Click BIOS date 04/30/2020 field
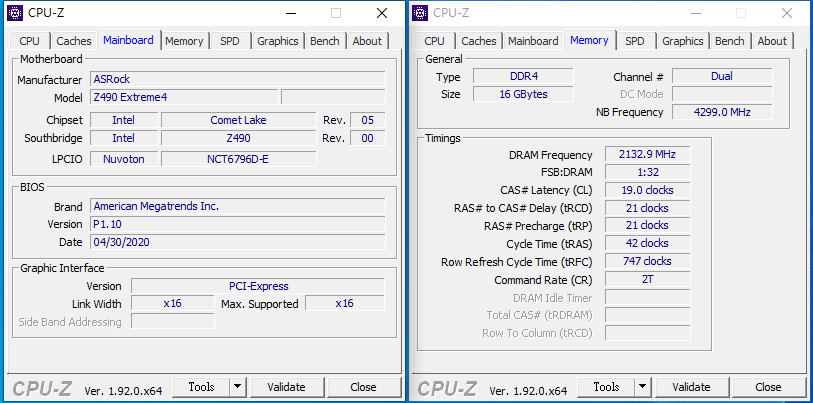Viewport: 813px width, 403px height. coord(237,242)
